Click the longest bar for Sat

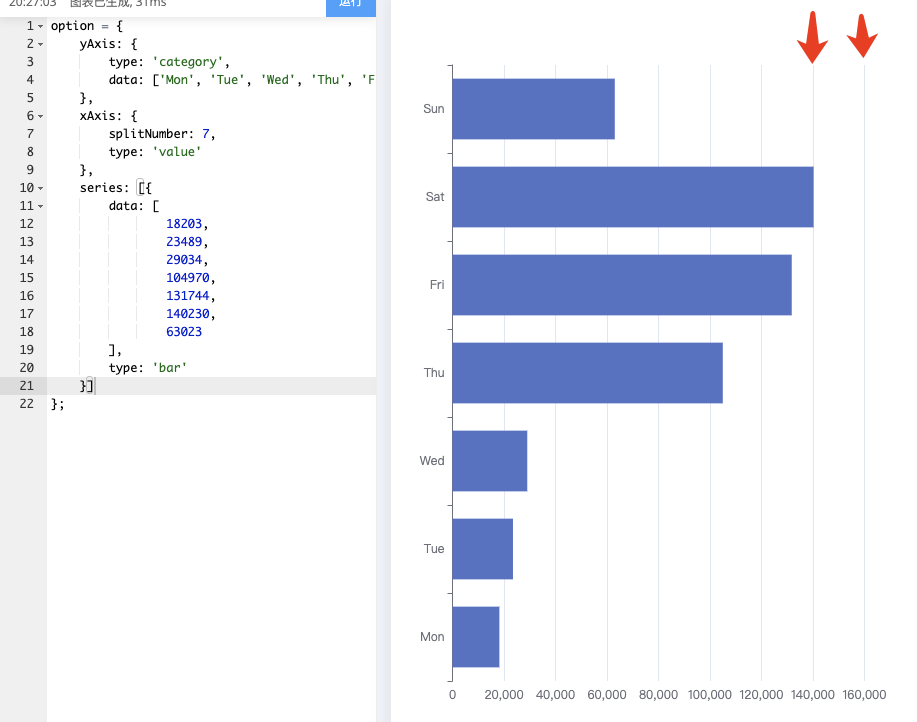click(x=630, y=197)
